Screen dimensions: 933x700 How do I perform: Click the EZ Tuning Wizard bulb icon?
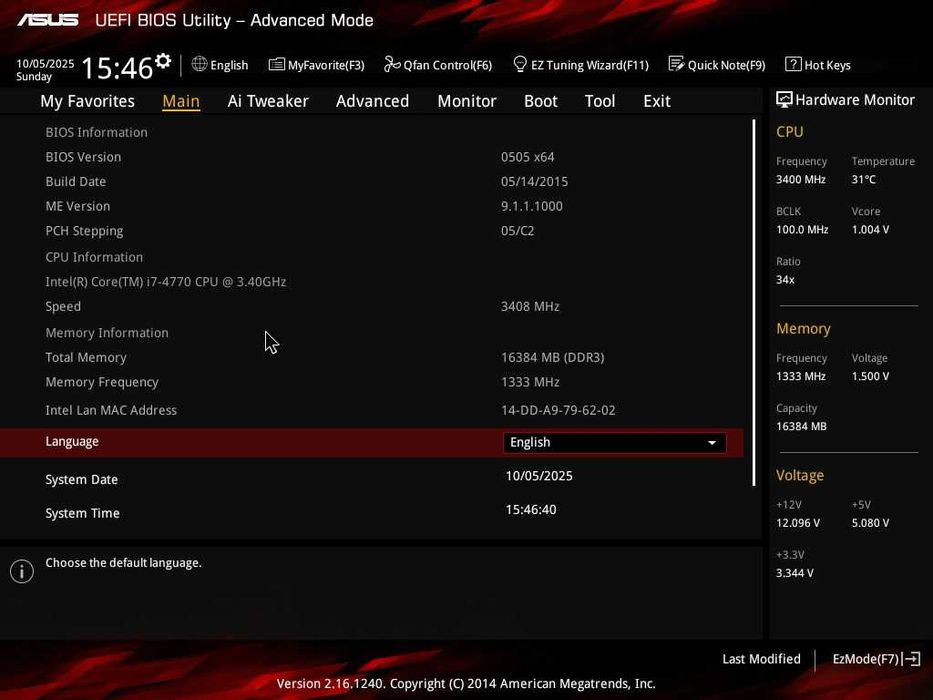click(x=519, y=64)
